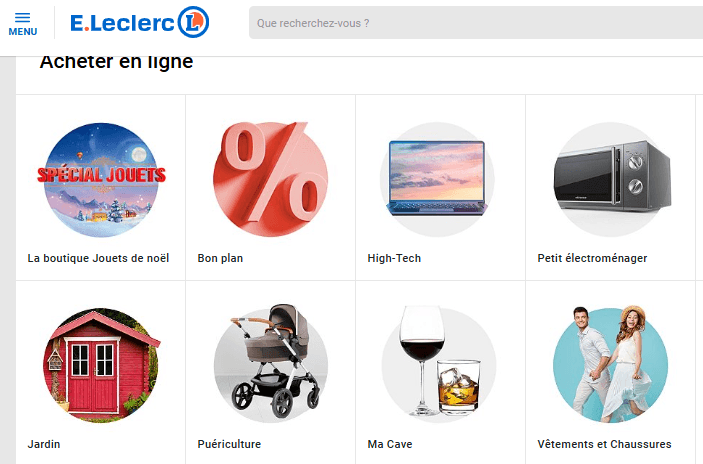Screen dimensions: 703x464
Task: Go to 'Bon plan' category
Action: pos(220,258)
